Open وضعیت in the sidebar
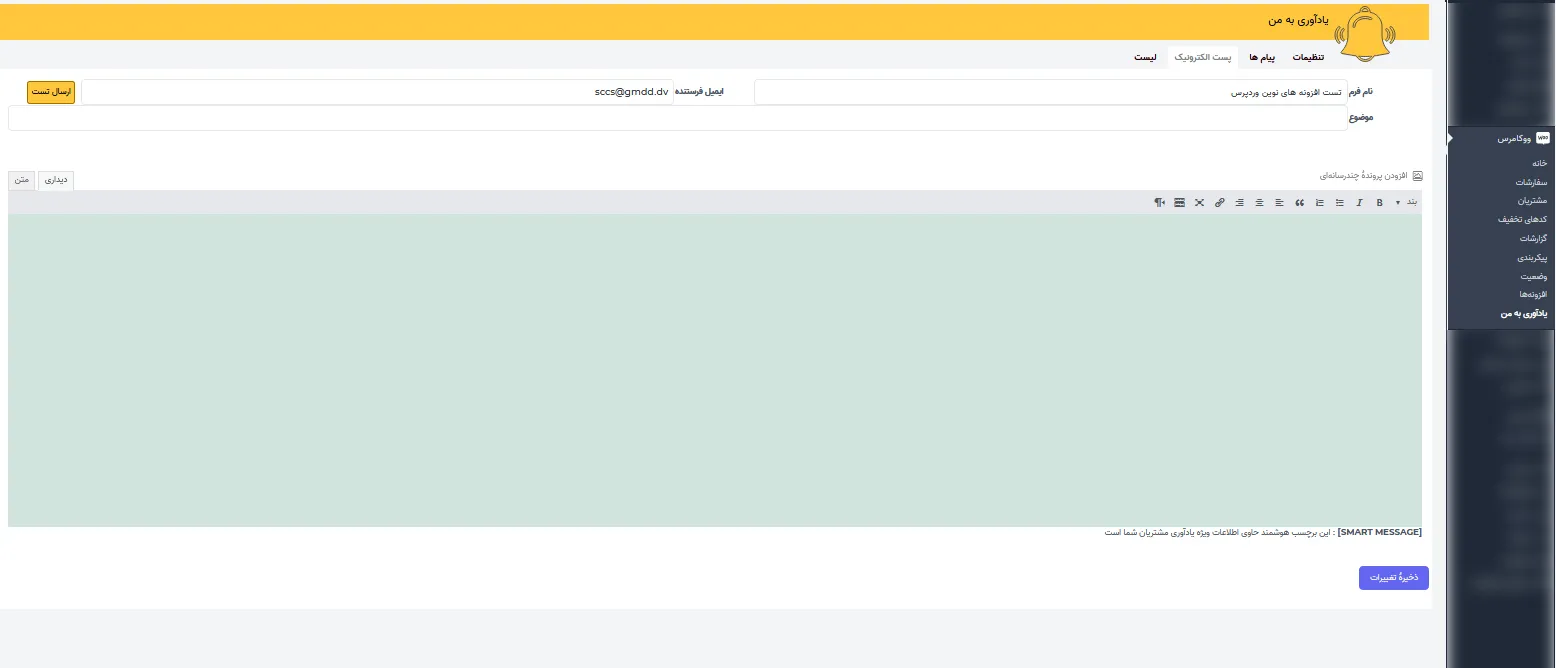 pos(1535,276)
